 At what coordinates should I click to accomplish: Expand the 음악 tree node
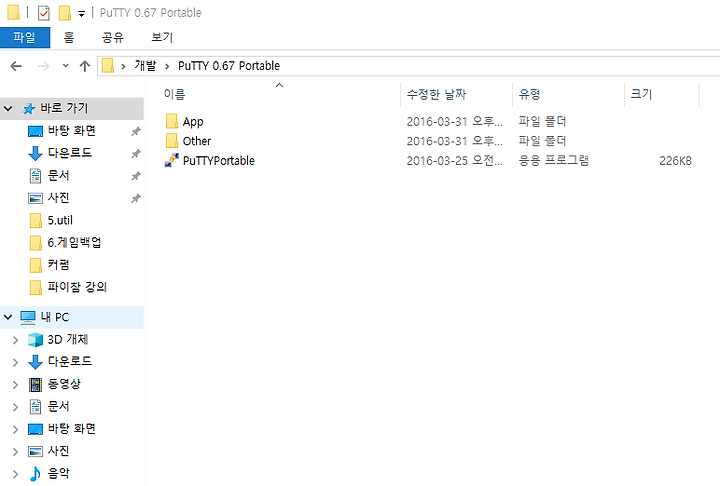15,475
